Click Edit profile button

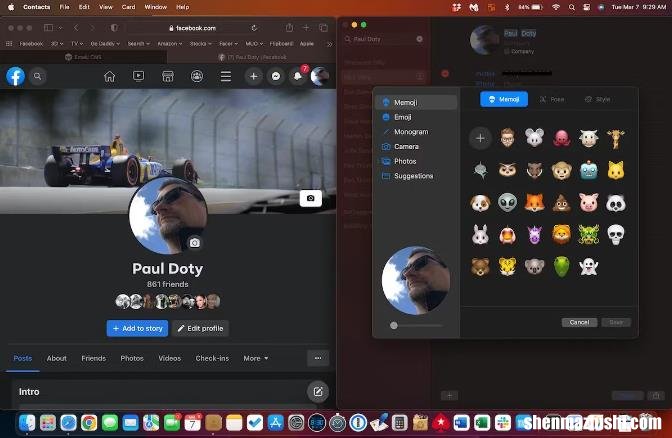pos(201,329)
